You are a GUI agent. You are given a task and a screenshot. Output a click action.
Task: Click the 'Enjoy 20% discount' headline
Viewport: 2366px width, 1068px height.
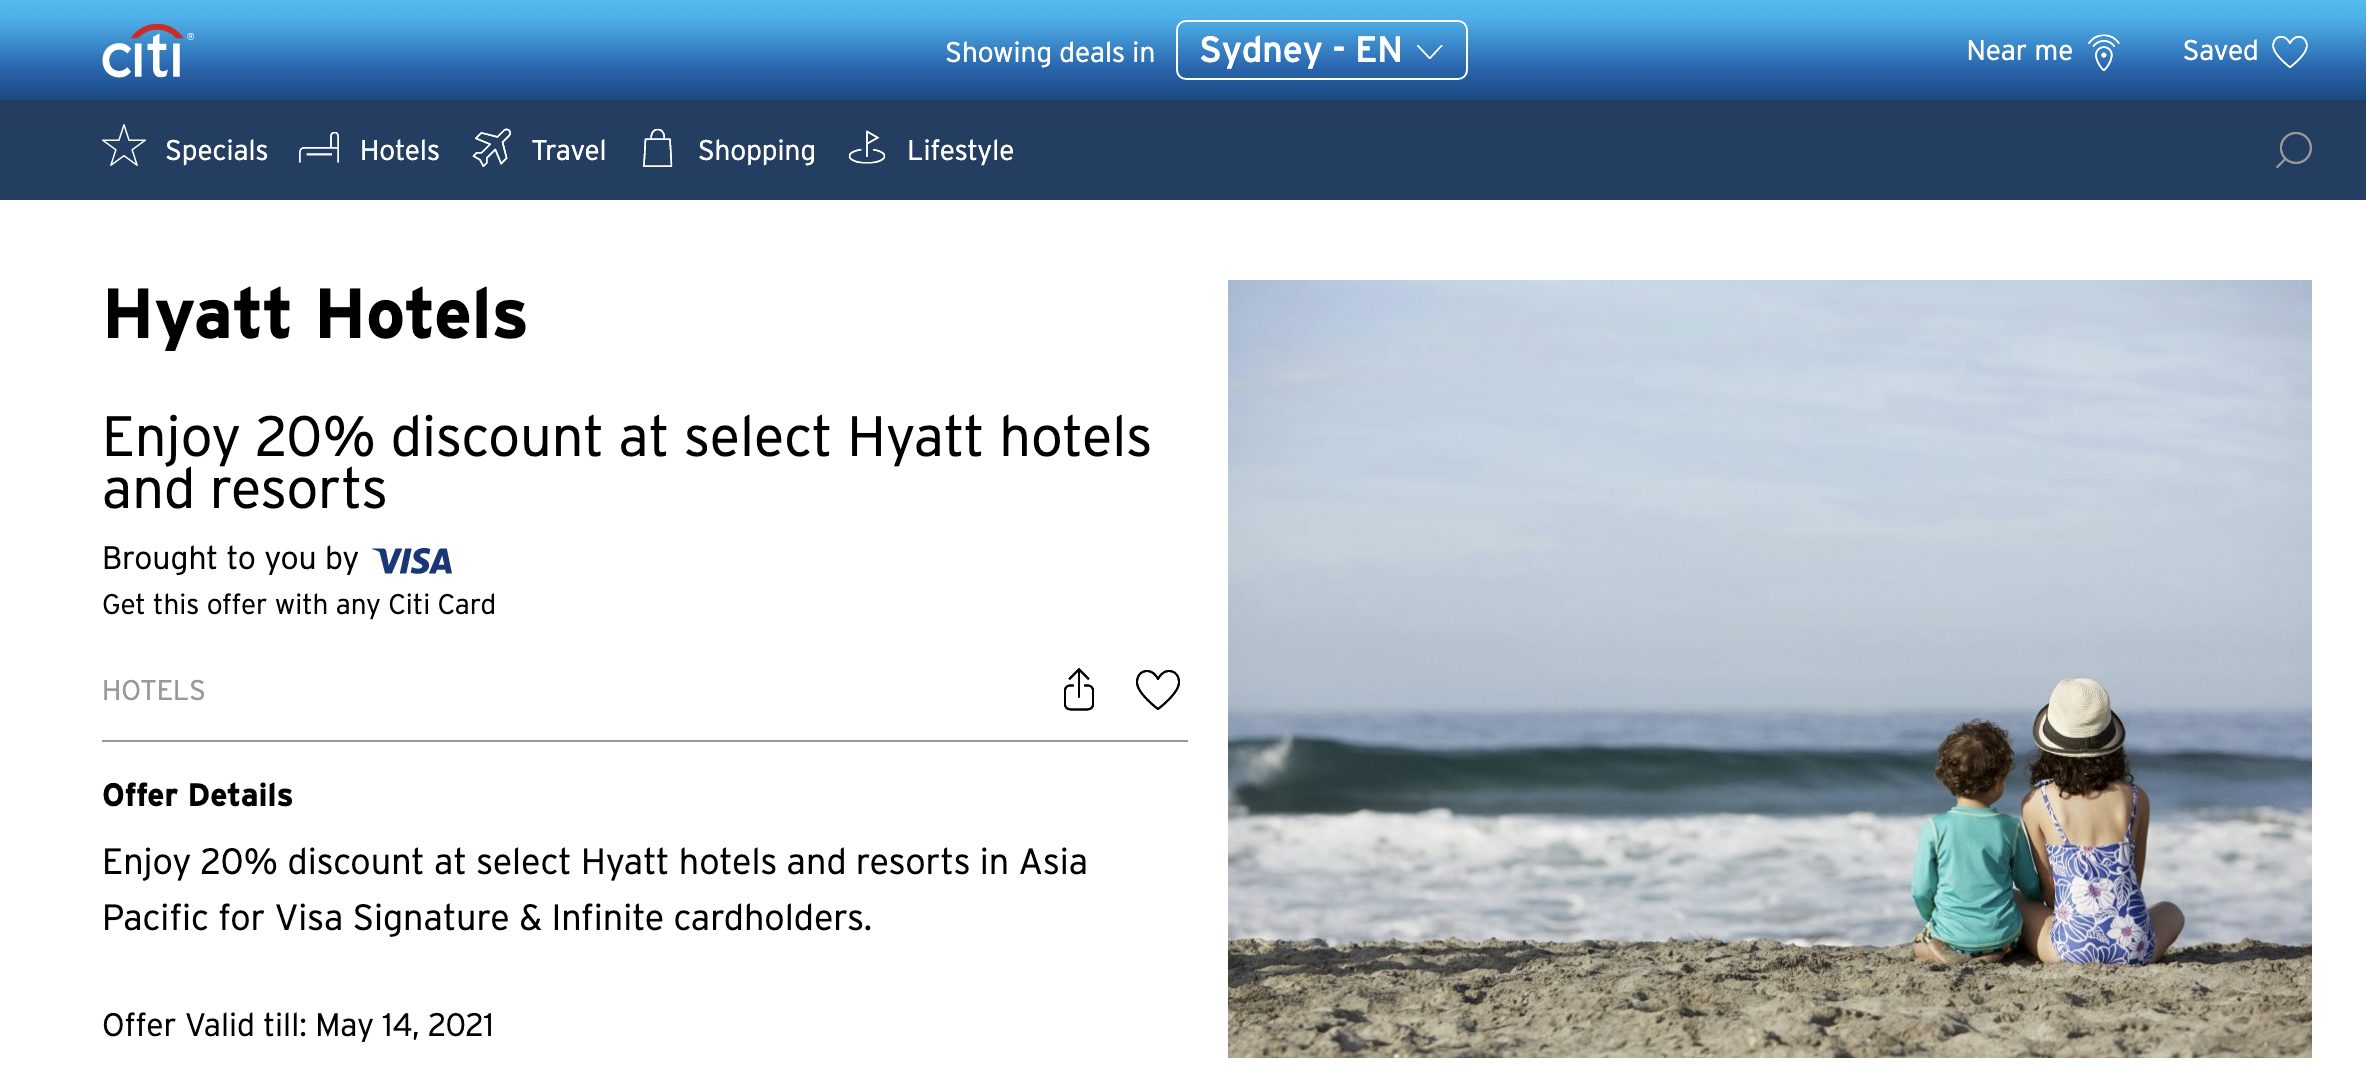click(x=627, y=462)
